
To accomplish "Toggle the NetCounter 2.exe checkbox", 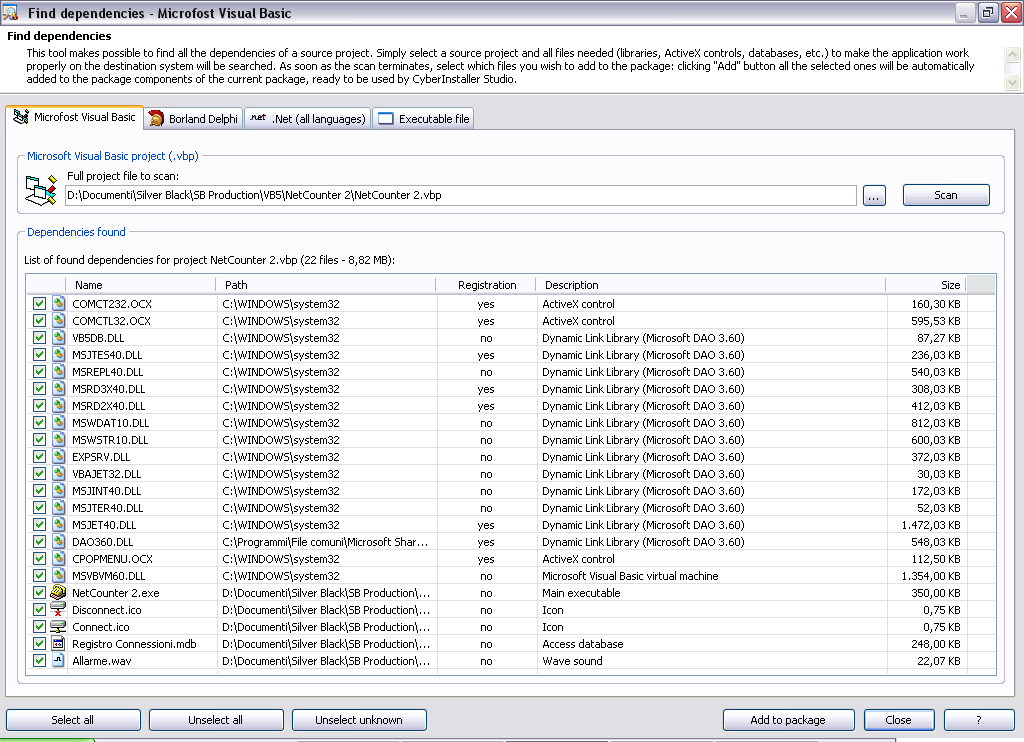I will [39, 592].
